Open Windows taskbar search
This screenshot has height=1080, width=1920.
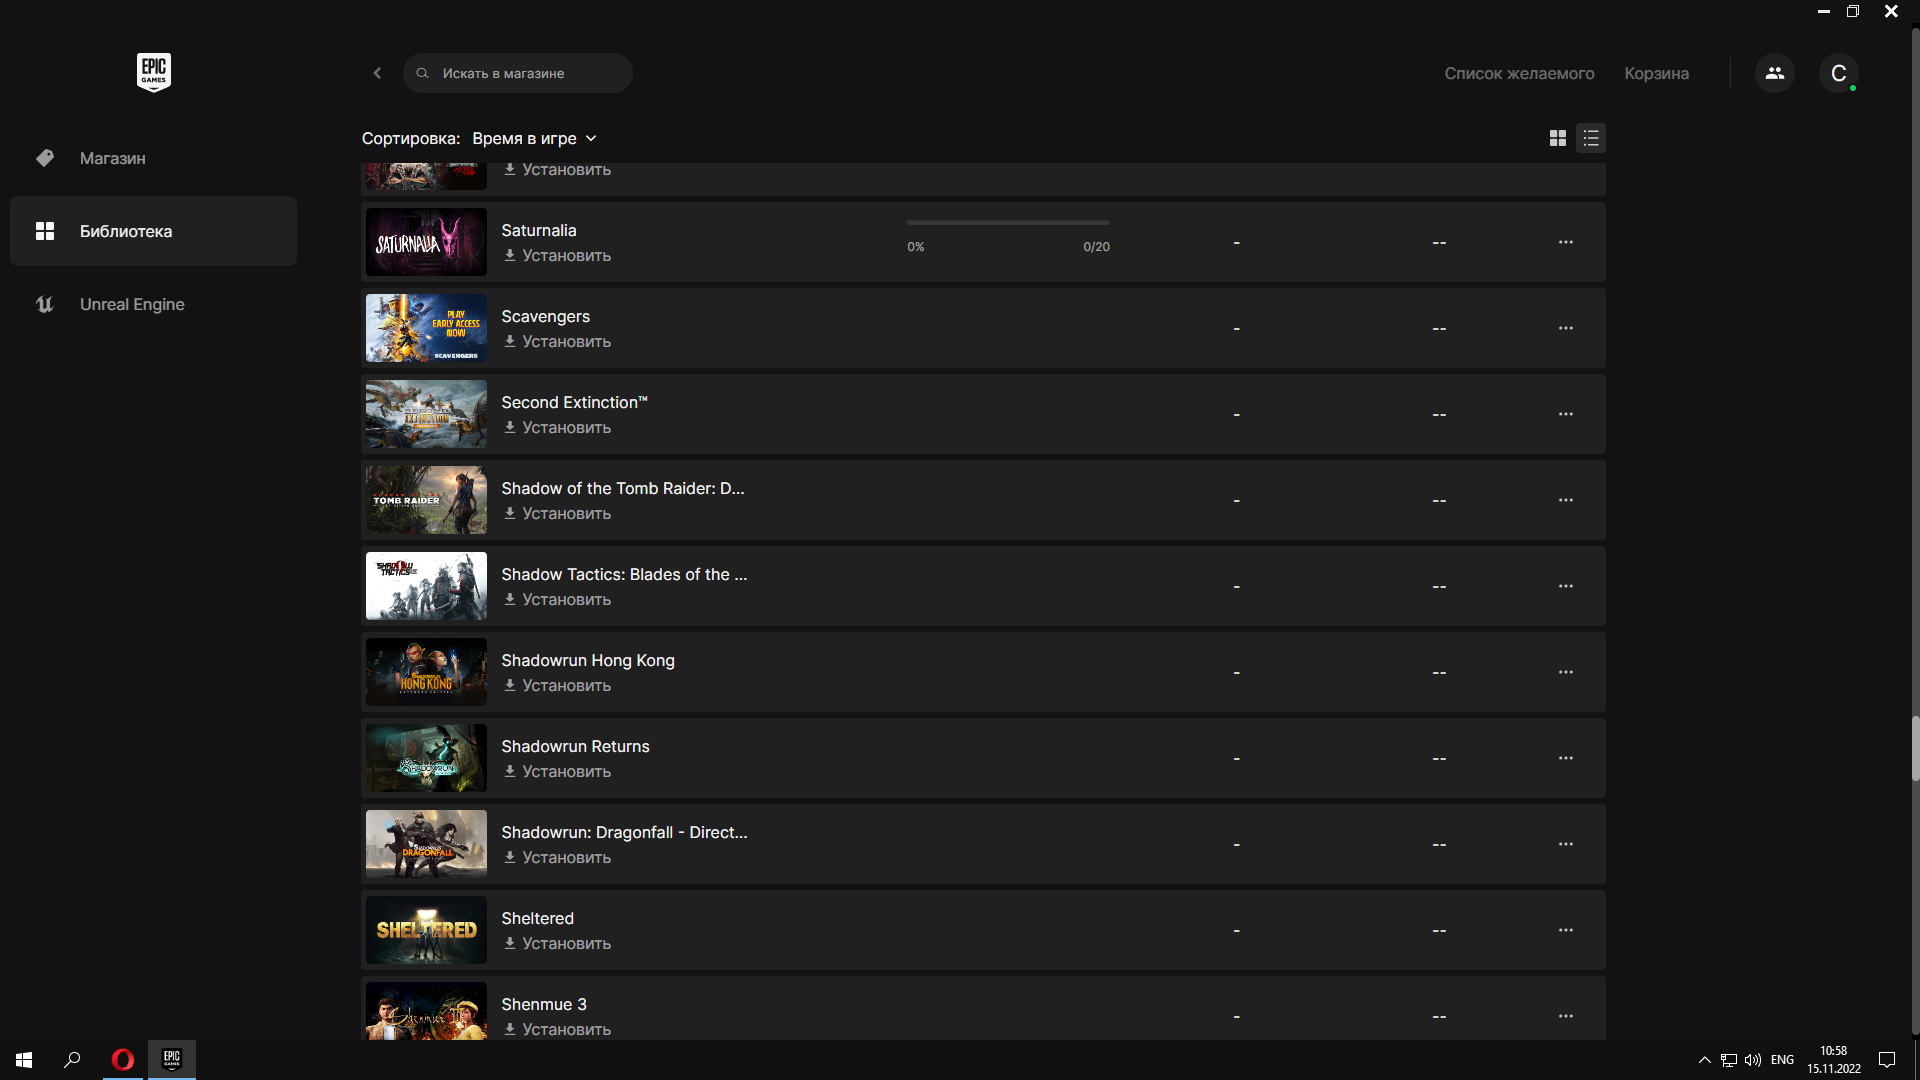tap(72, 1060)
